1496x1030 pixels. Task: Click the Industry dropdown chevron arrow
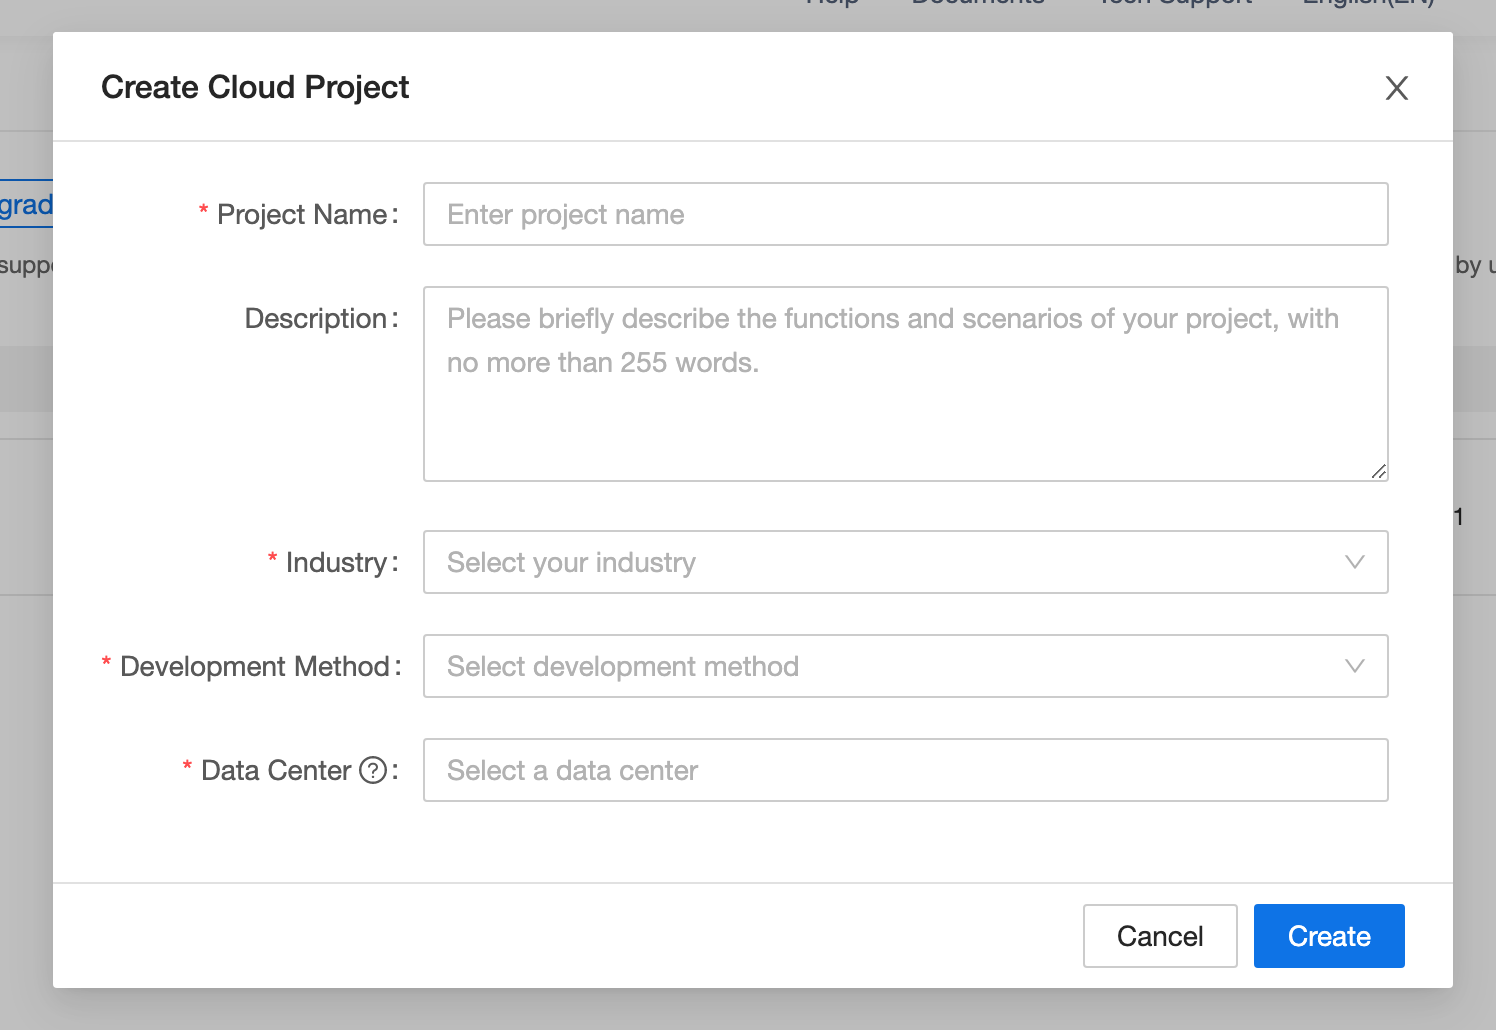coord(1355,562)
